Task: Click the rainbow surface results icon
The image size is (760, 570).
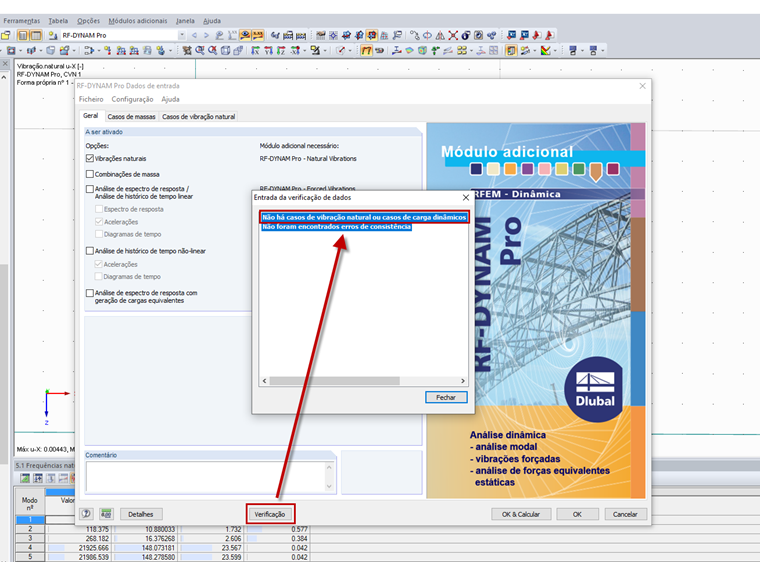Action: (409, 50)
